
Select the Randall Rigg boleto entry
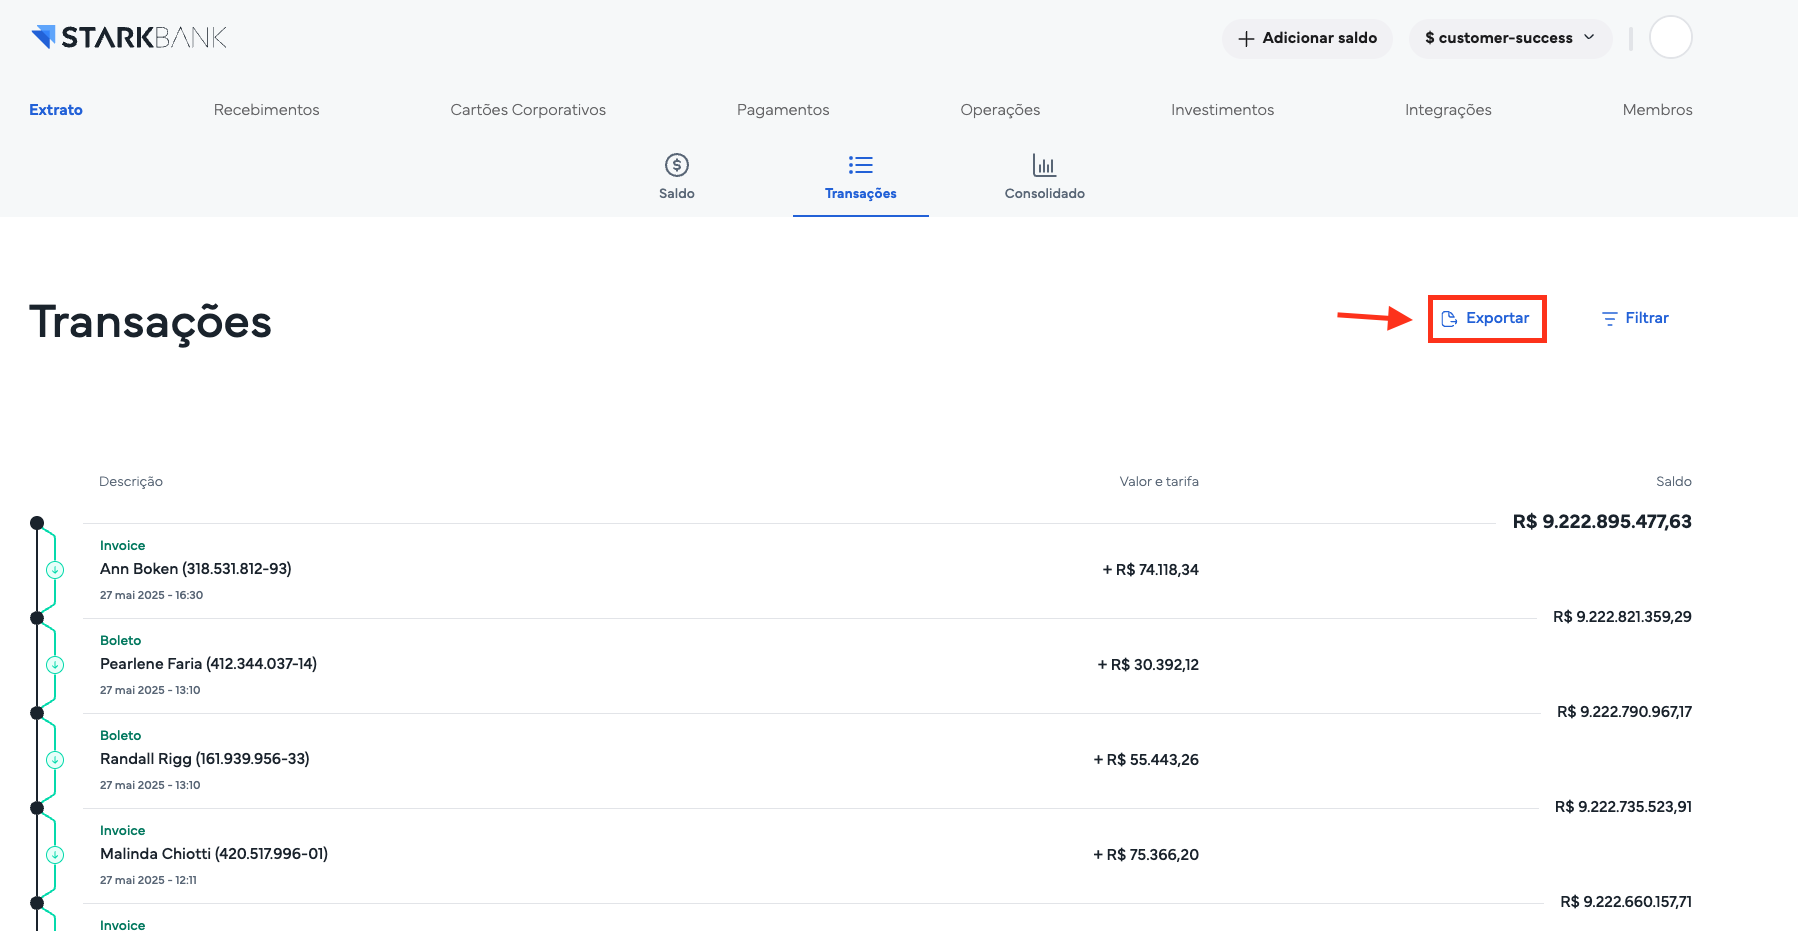click(205, 759)
